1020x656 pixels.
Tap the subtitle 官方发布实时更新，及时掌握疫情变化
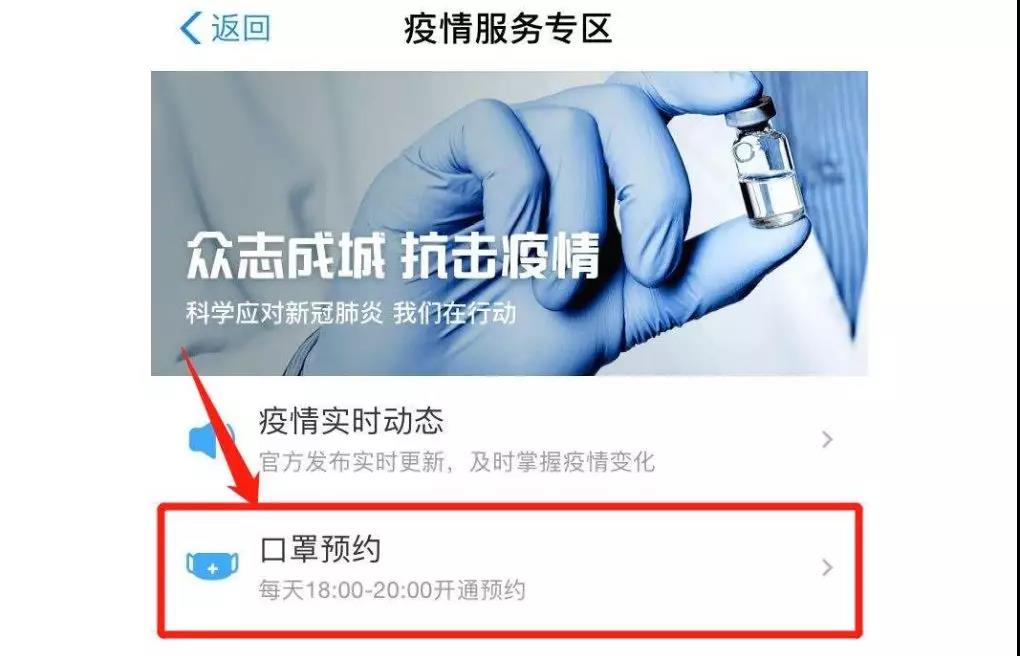pos(457,462)
